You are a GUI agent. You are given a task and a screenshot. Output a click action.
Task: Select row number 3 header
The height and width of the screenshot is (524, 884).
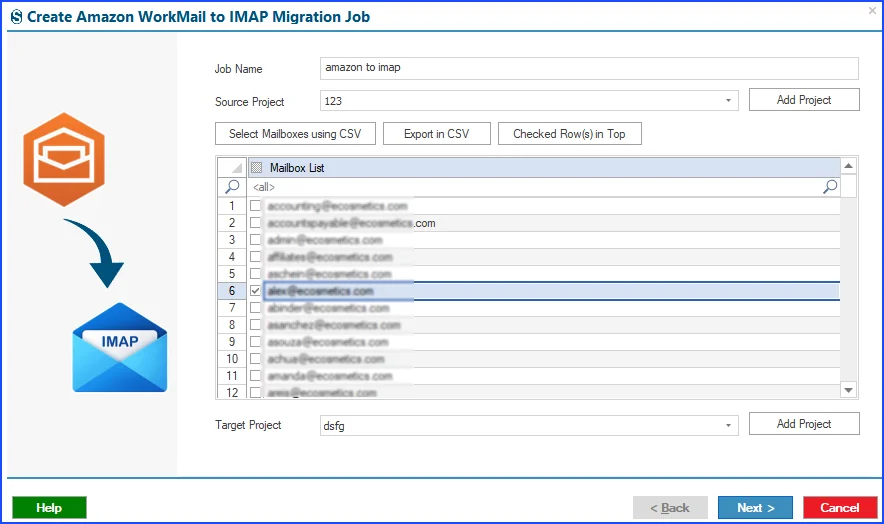click(232, 240)
